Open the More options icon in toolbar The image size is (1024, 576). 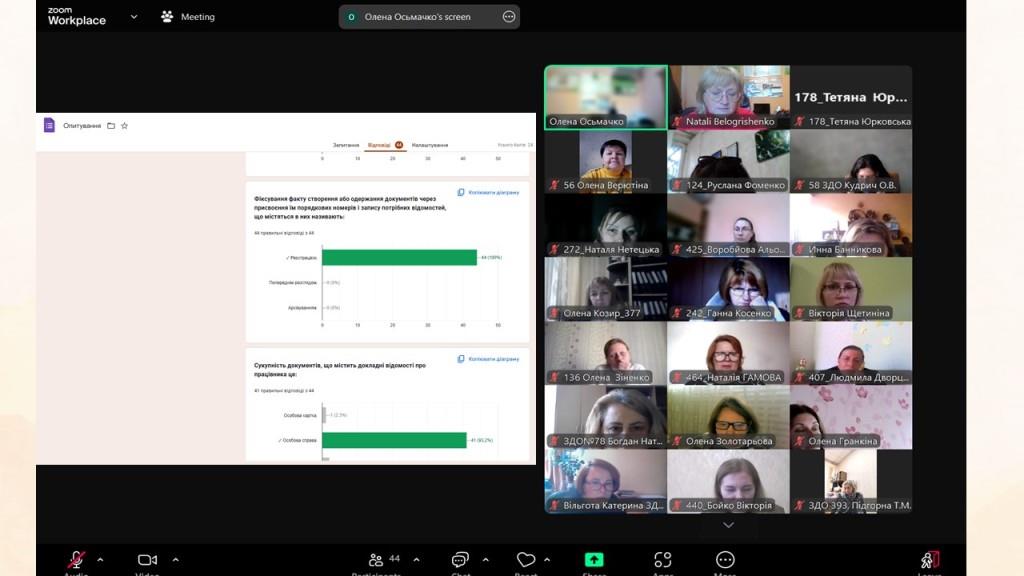pyautogui.click(x=725, y=560)
